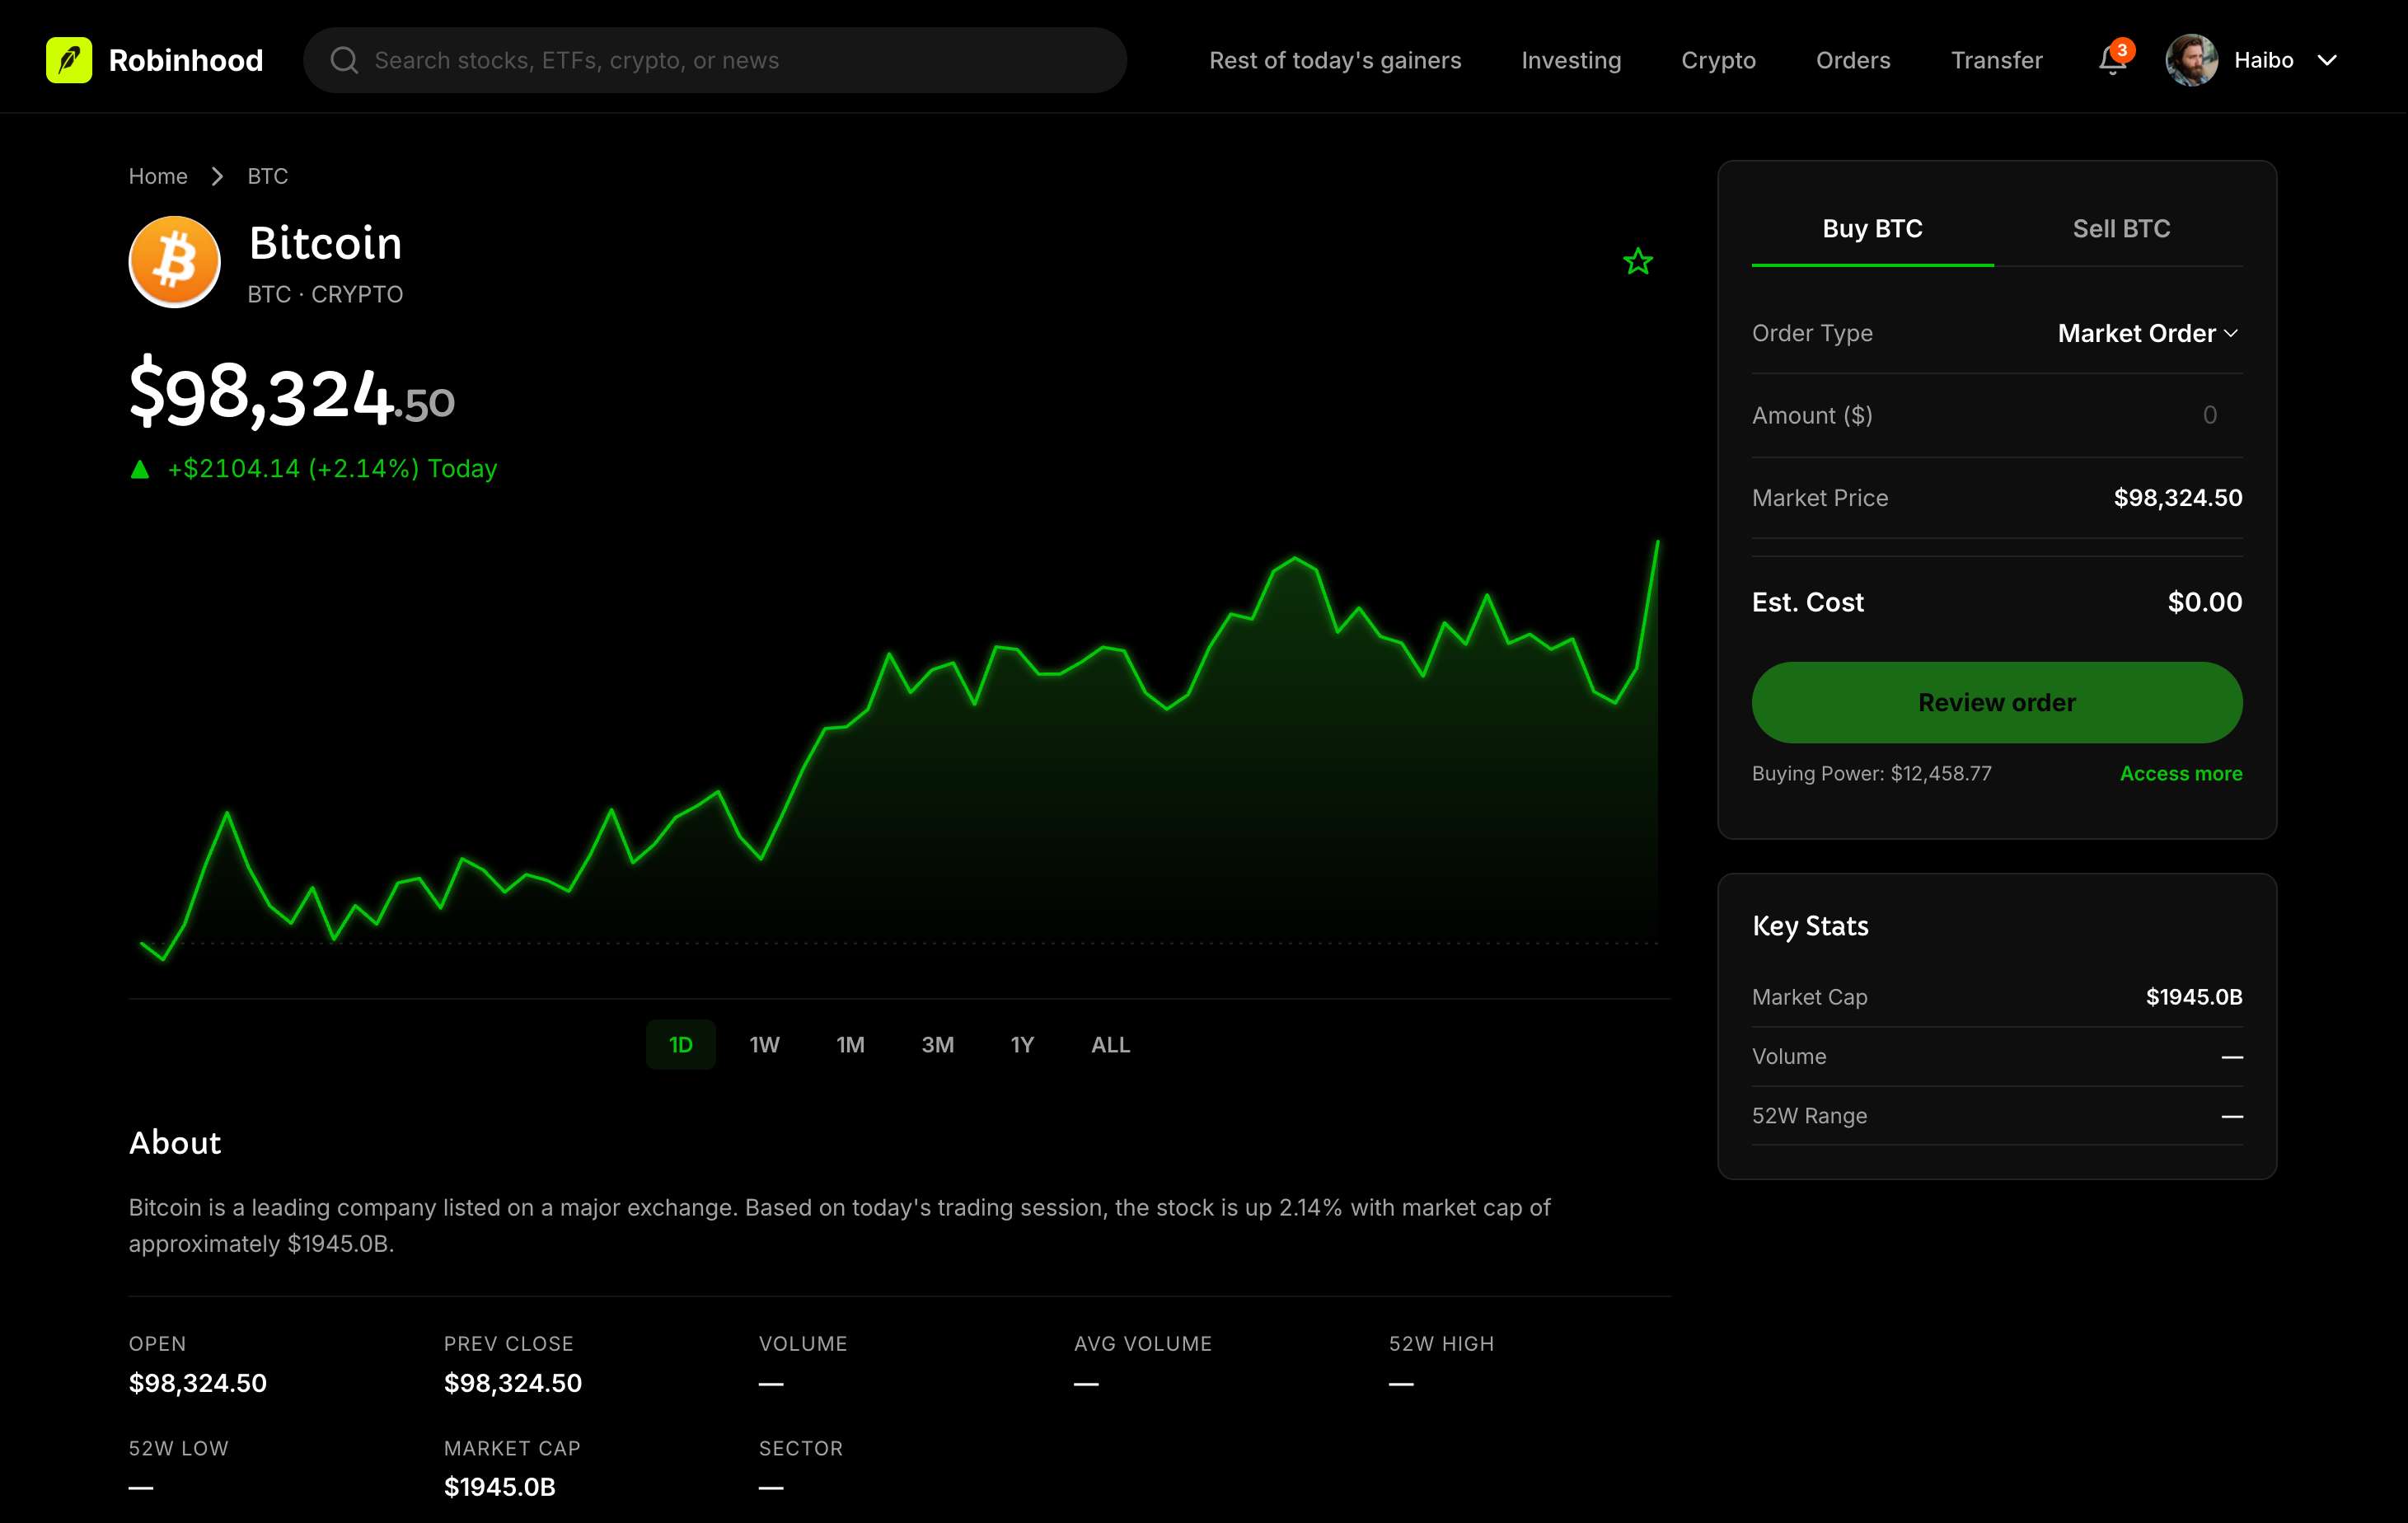This screenshot has width=2408, height=1523.
Task: Click the Bitcoin coin logo
Action: point(174,262)
